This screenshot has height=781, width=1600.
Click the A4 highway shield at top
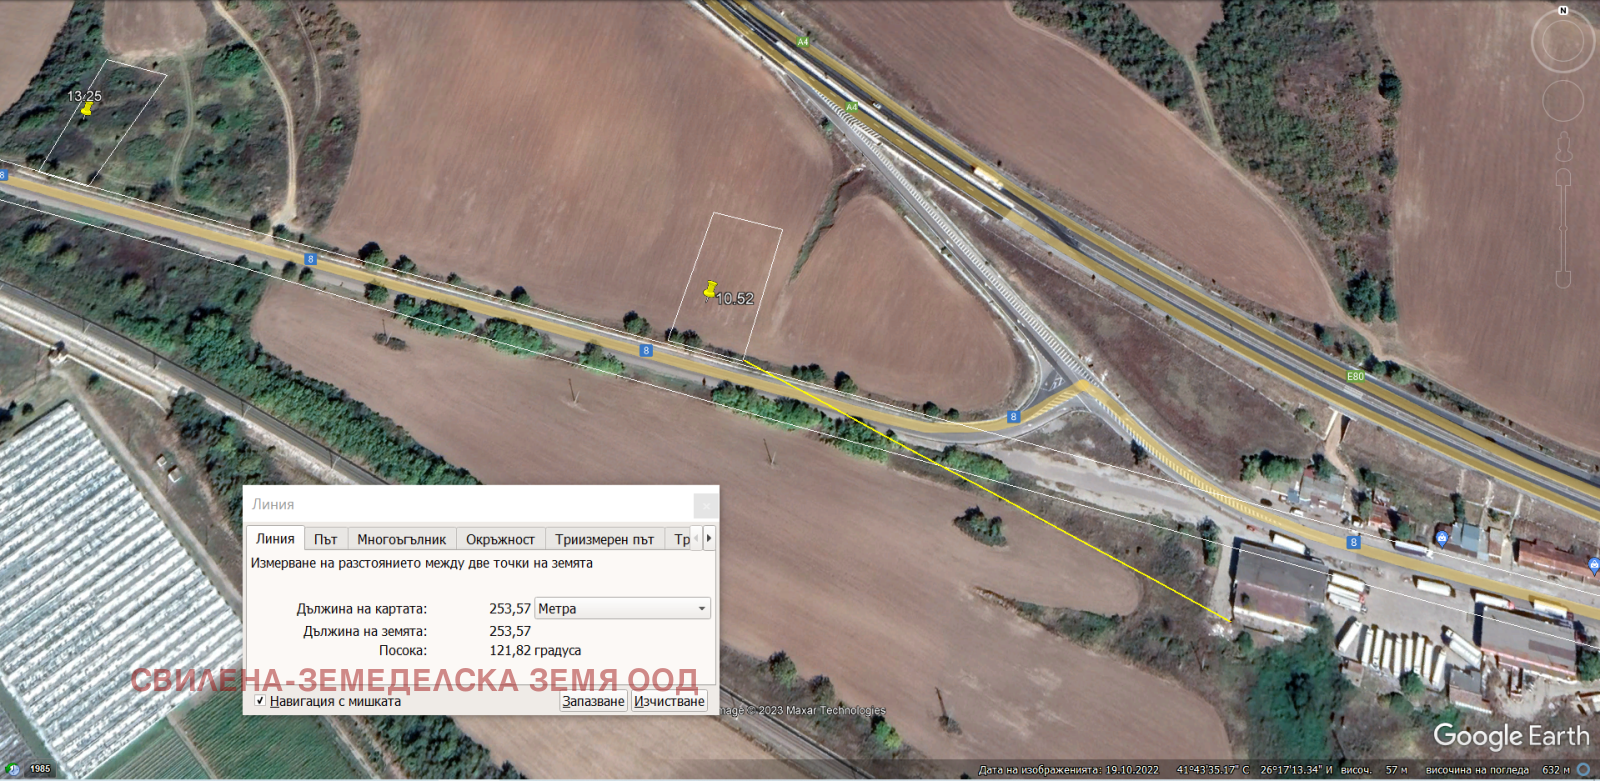[802, 42]
